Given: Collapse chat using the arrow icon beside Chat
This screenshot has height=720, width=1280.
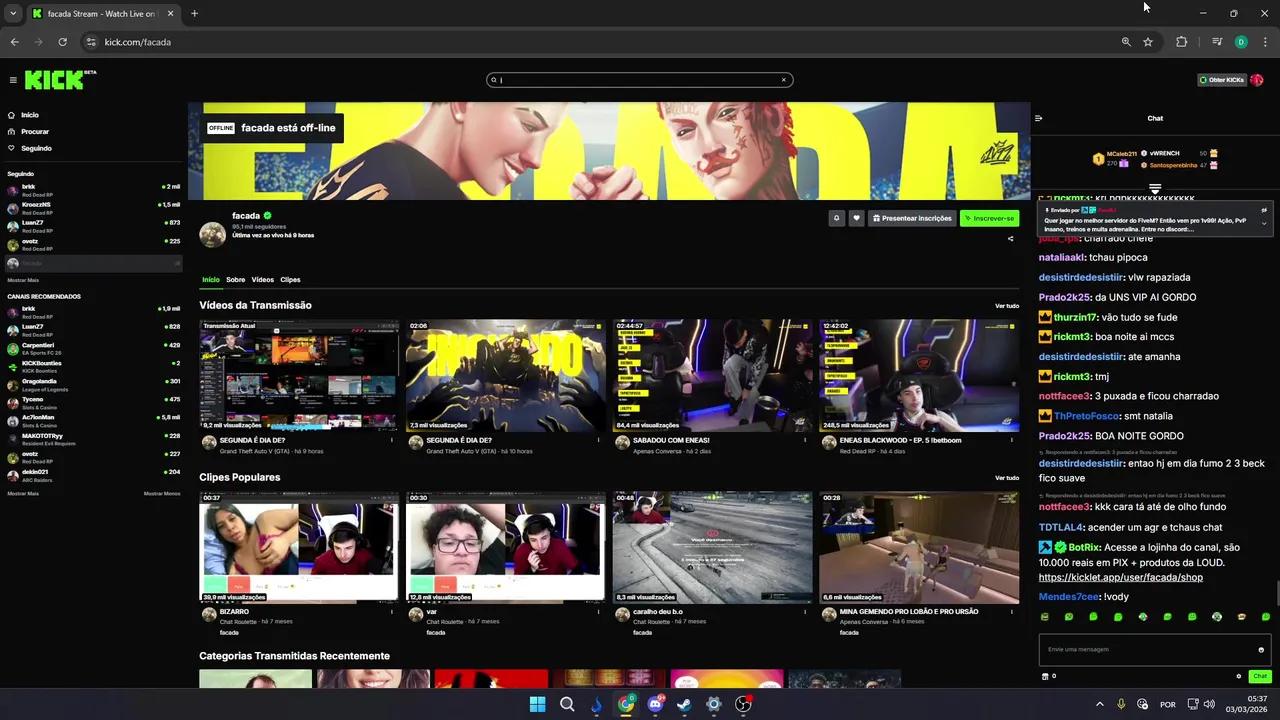Looking at the screenshot, I should tap(1038, 118).
